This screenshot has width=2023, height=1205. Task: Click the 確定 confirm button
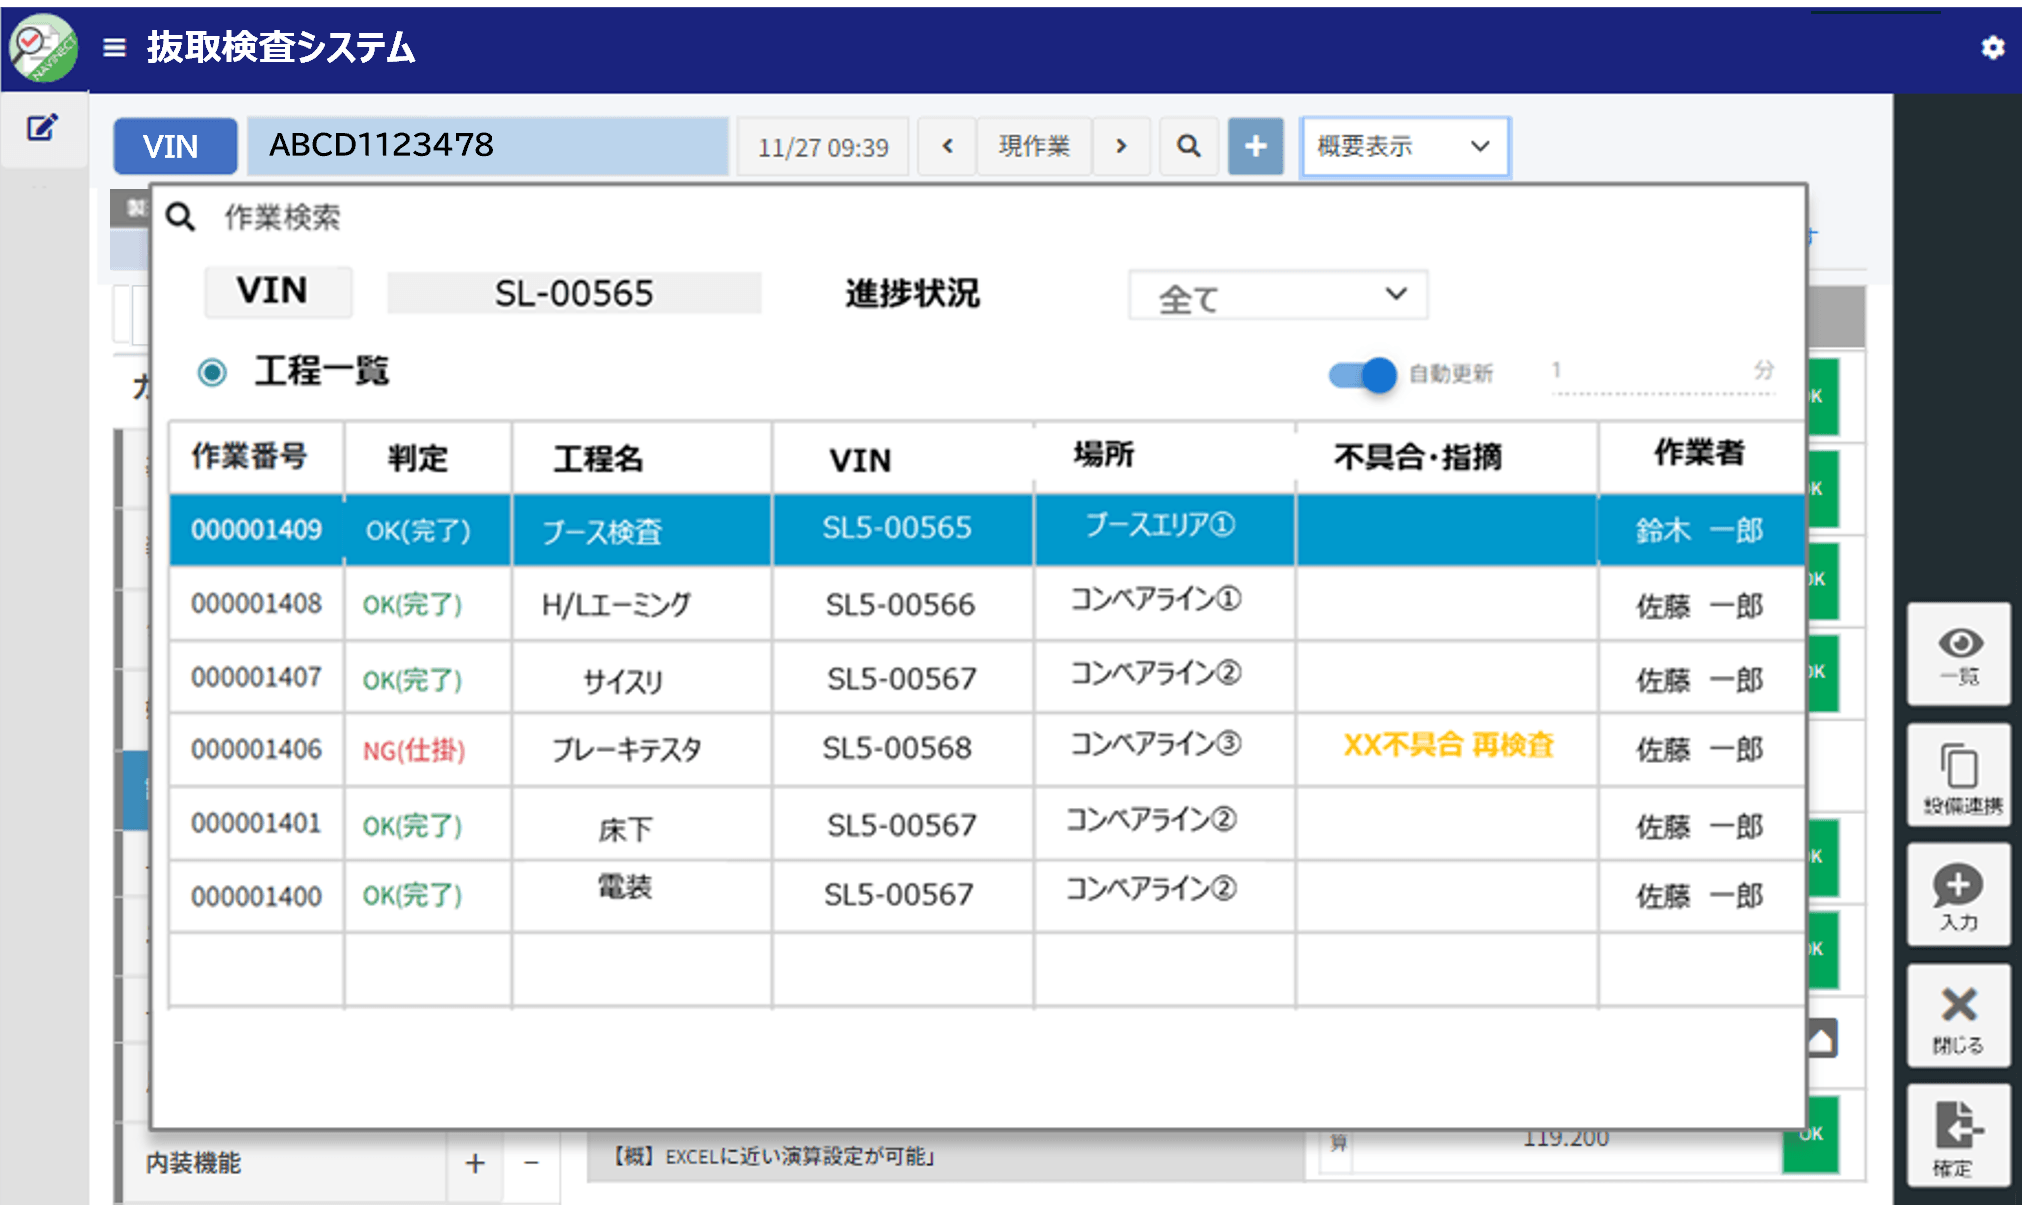1958,1137
